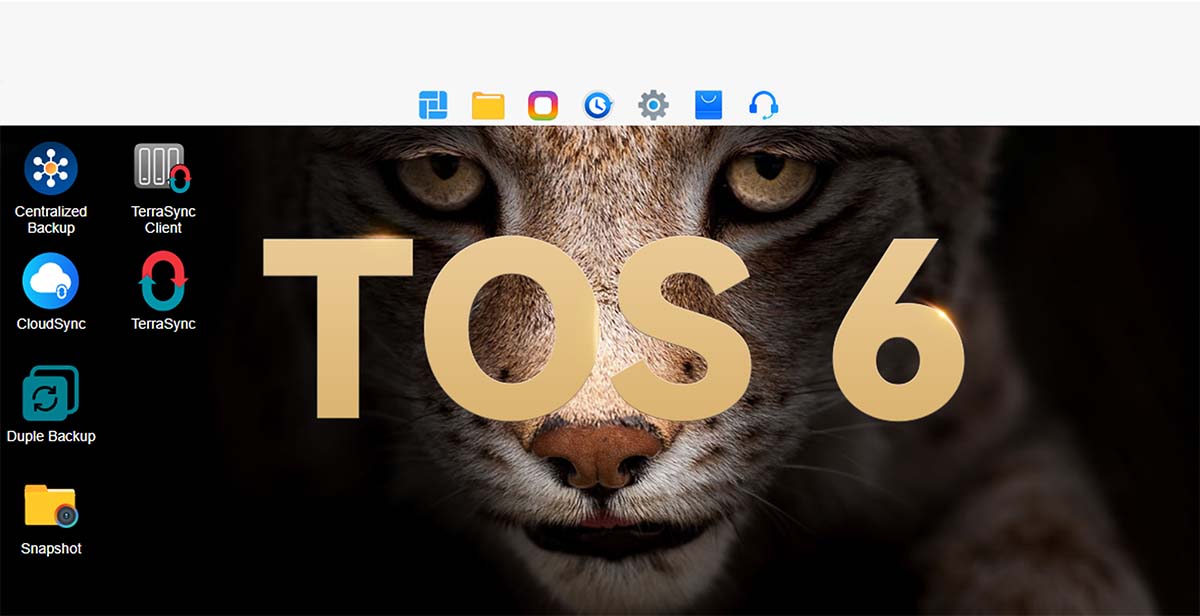
Task: Open the TerraSync Client desktop icon
Action: point(163,168)
